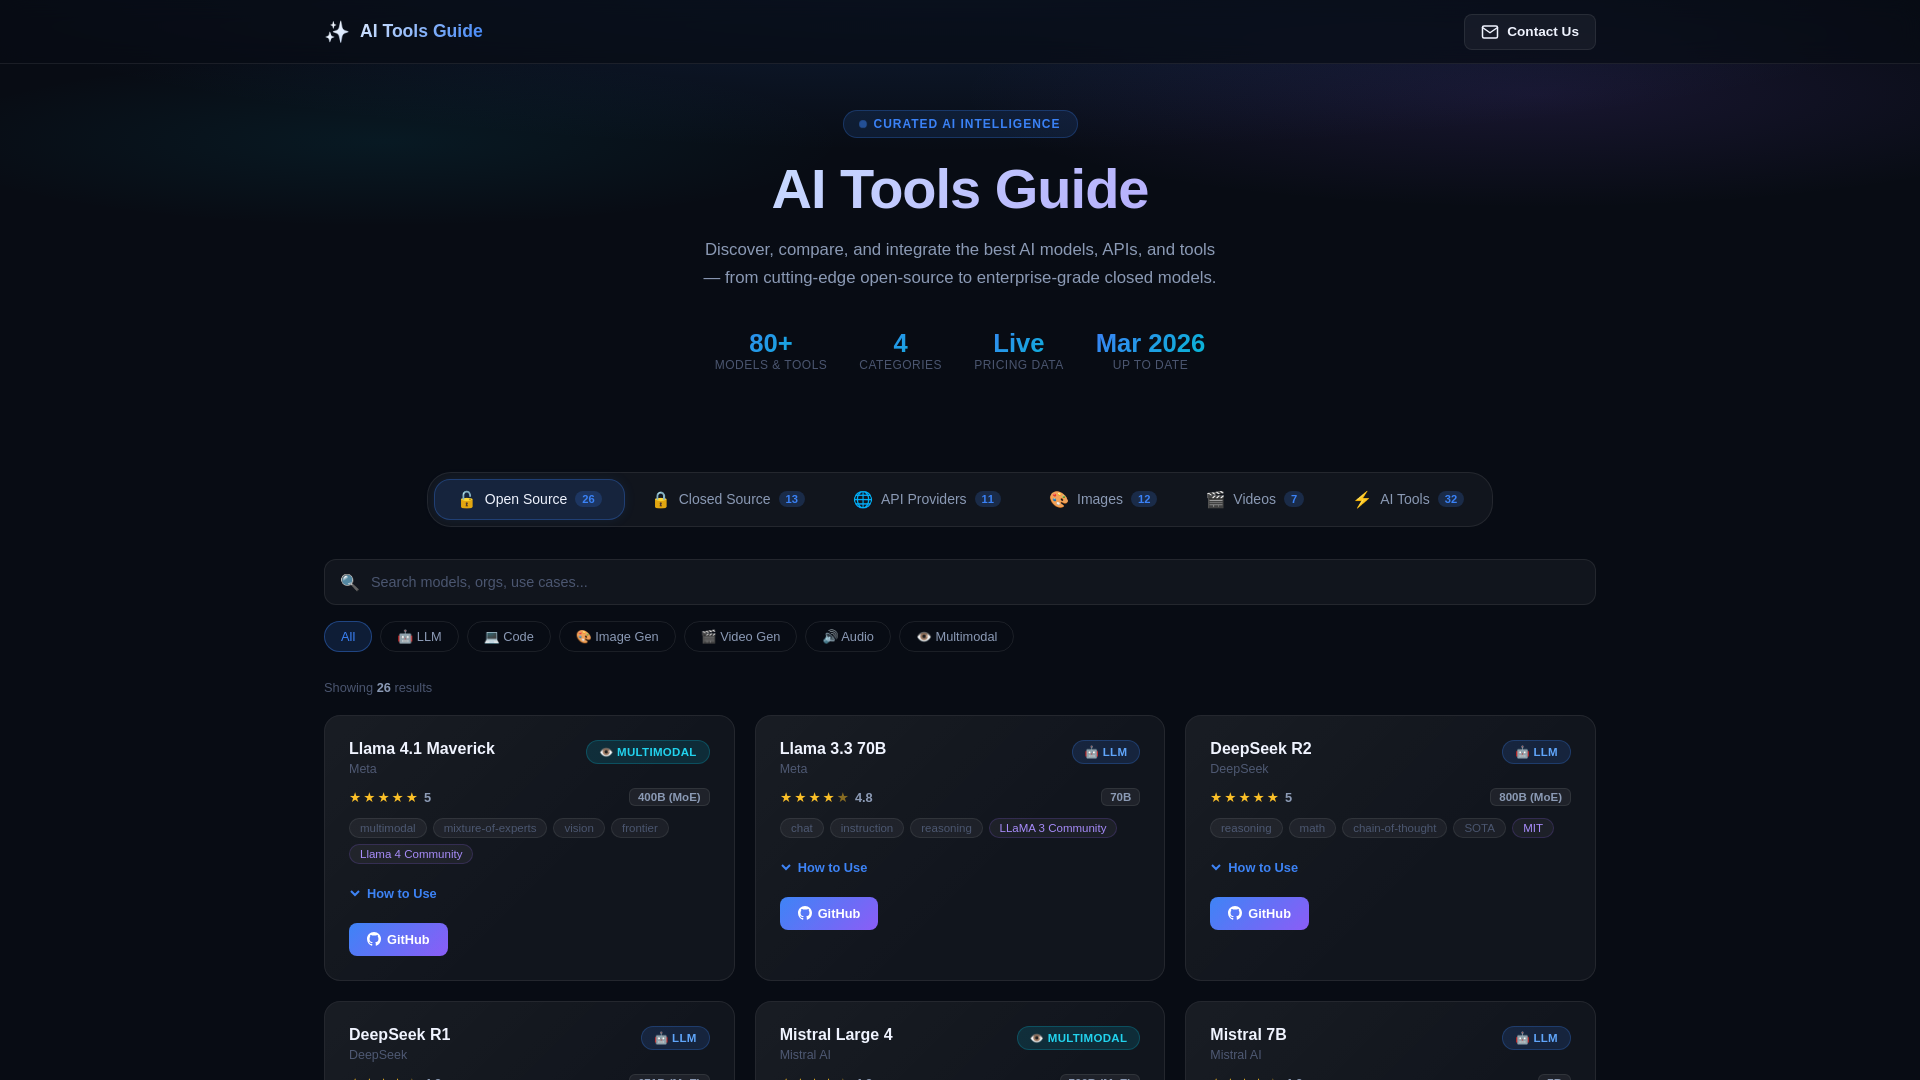The image size is (1920, 1080).
Task: Click the 'frontier' tag on Llama 4.1 Maverick
Action: [640, 828]
